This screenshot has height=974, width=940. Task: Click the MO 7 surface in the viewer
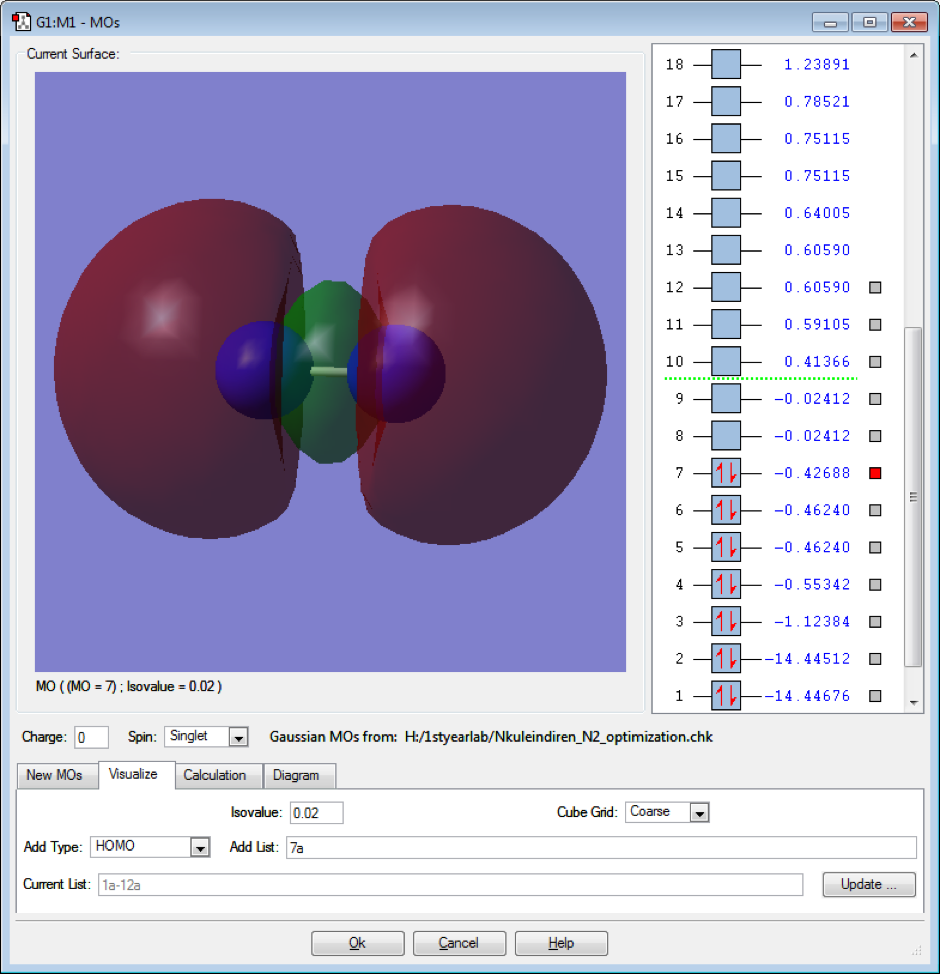click(x=330, y=371)
